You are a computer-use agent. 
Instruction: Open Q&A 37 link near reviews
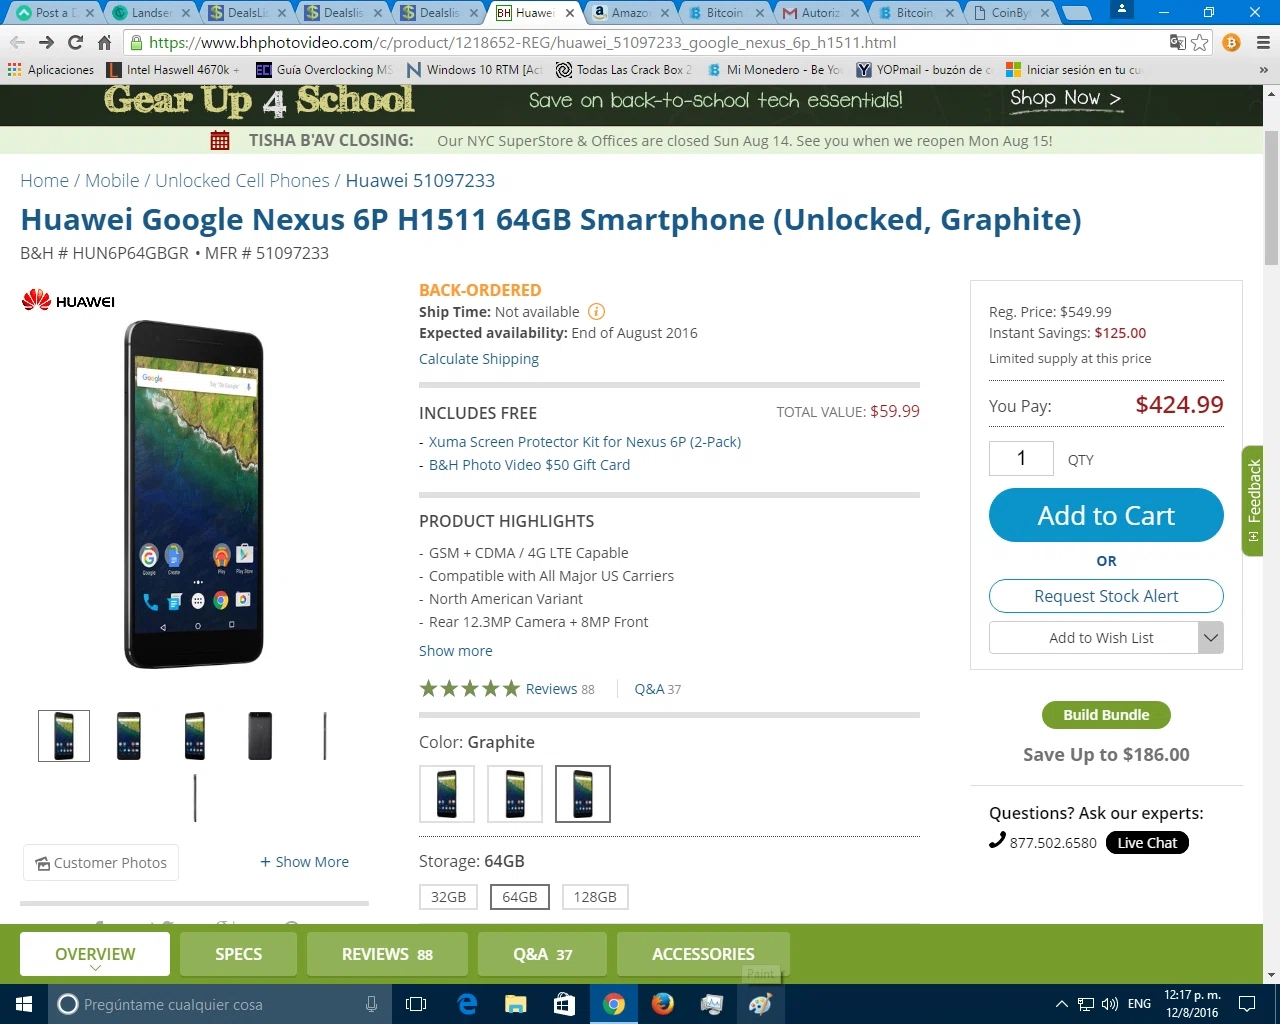coord(657,689)
